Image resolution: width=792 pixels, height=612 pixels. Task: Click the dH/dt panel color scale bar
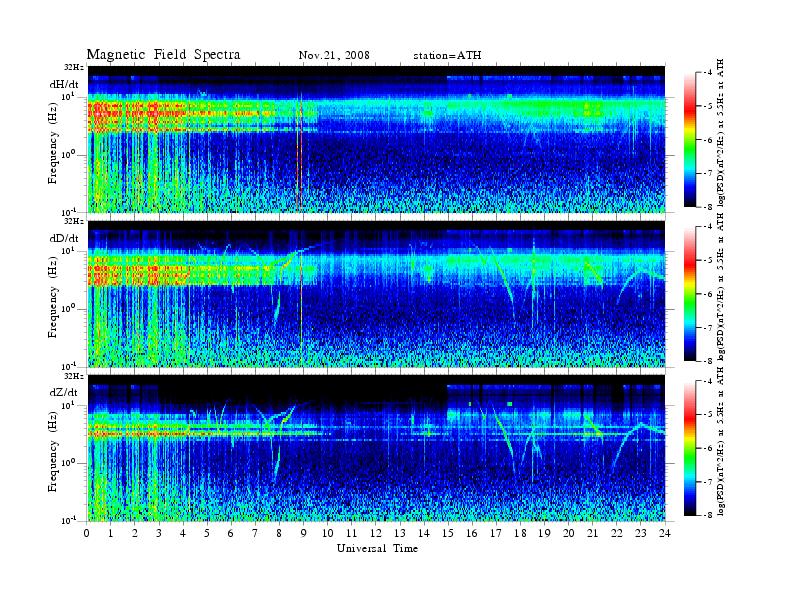[x=690, y=140]
